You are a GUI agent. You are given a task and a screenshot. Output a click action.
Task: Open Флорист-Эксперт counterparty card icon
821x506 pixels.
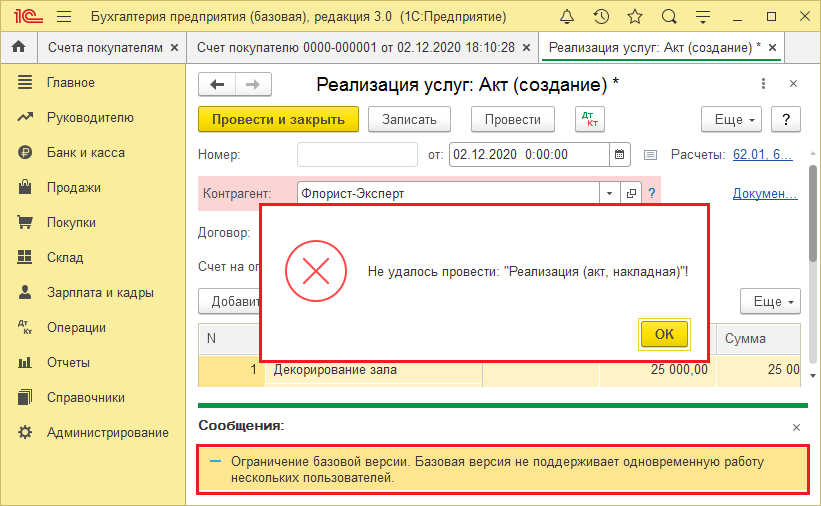tap(631, 193)
